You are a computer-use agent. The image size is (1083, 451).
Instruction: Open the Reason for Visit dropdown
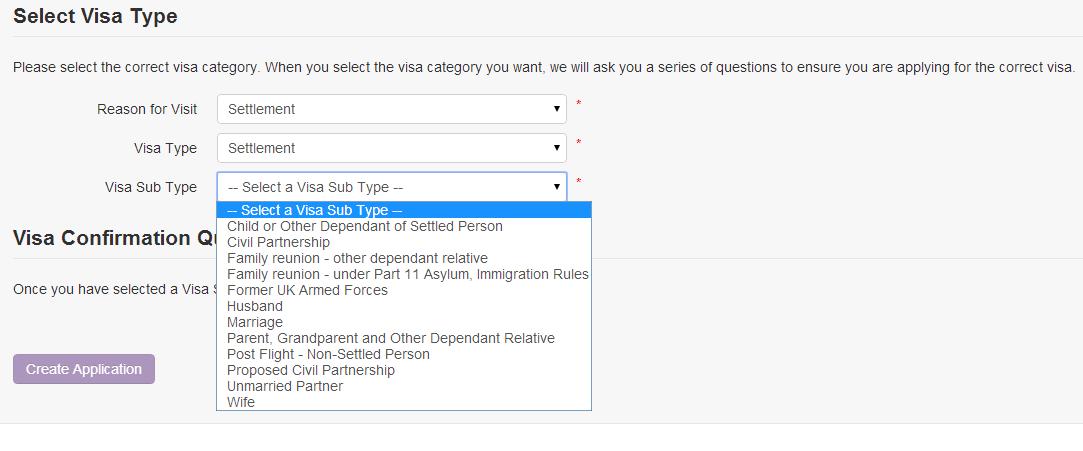pos(391,109)
